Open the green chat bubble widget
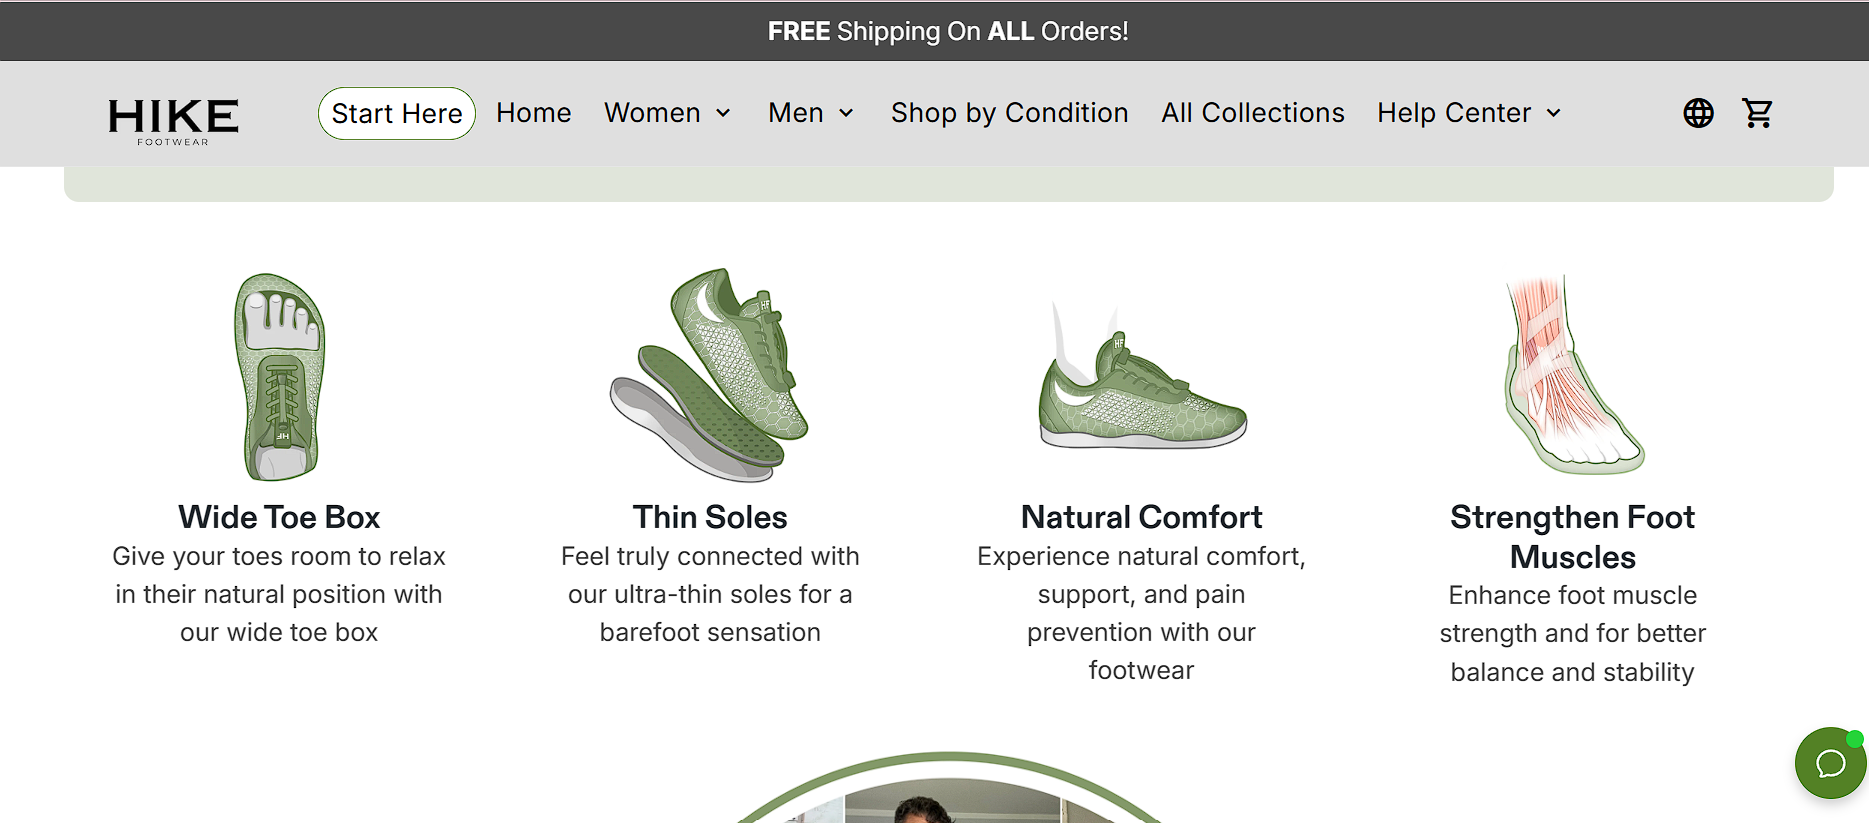Screen dimensions: 1869x823 (x=1830, y=763)
